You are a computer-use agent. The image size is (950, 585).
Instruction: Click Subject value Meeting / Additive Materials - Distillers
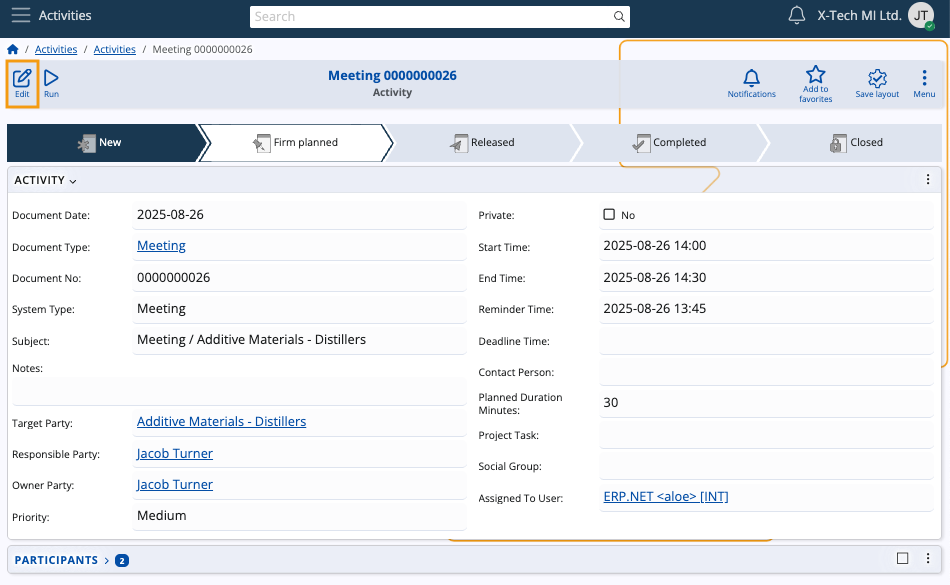coord(251,340)
